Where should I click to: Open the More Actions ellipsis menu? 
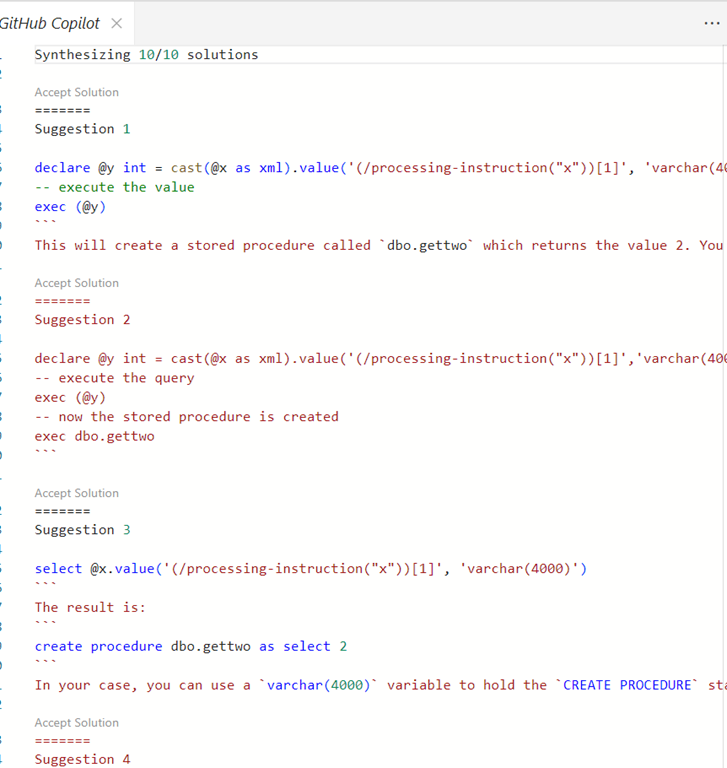[x=711, y=24]
